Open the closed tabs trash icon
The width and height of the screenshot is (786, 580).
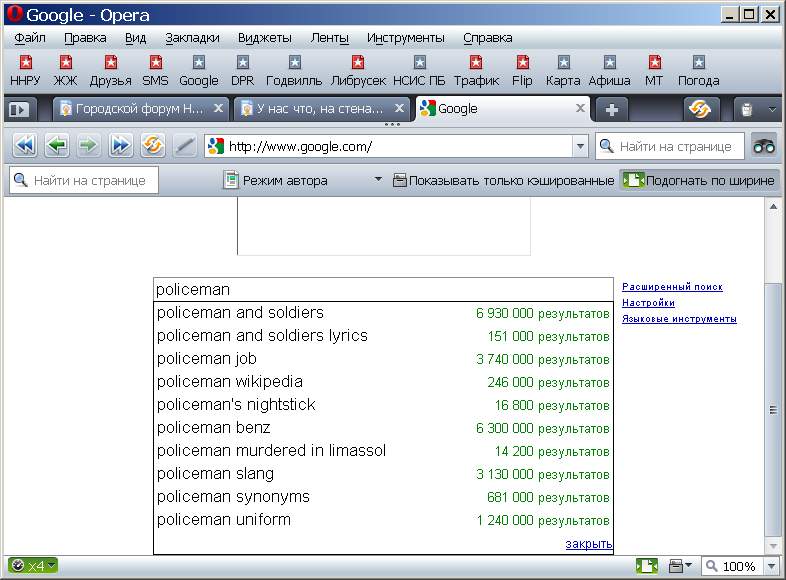[746, 109]
